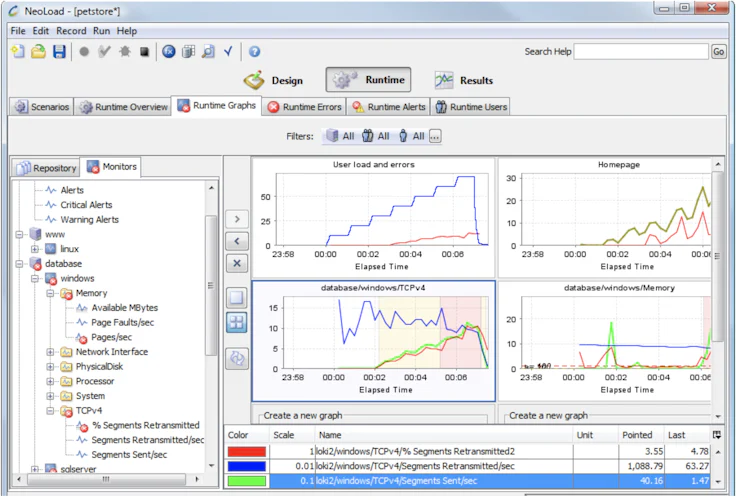Viewport: 736px width, 500px height.
Task: Switch to the Runtime section
Action: point(368,80)
